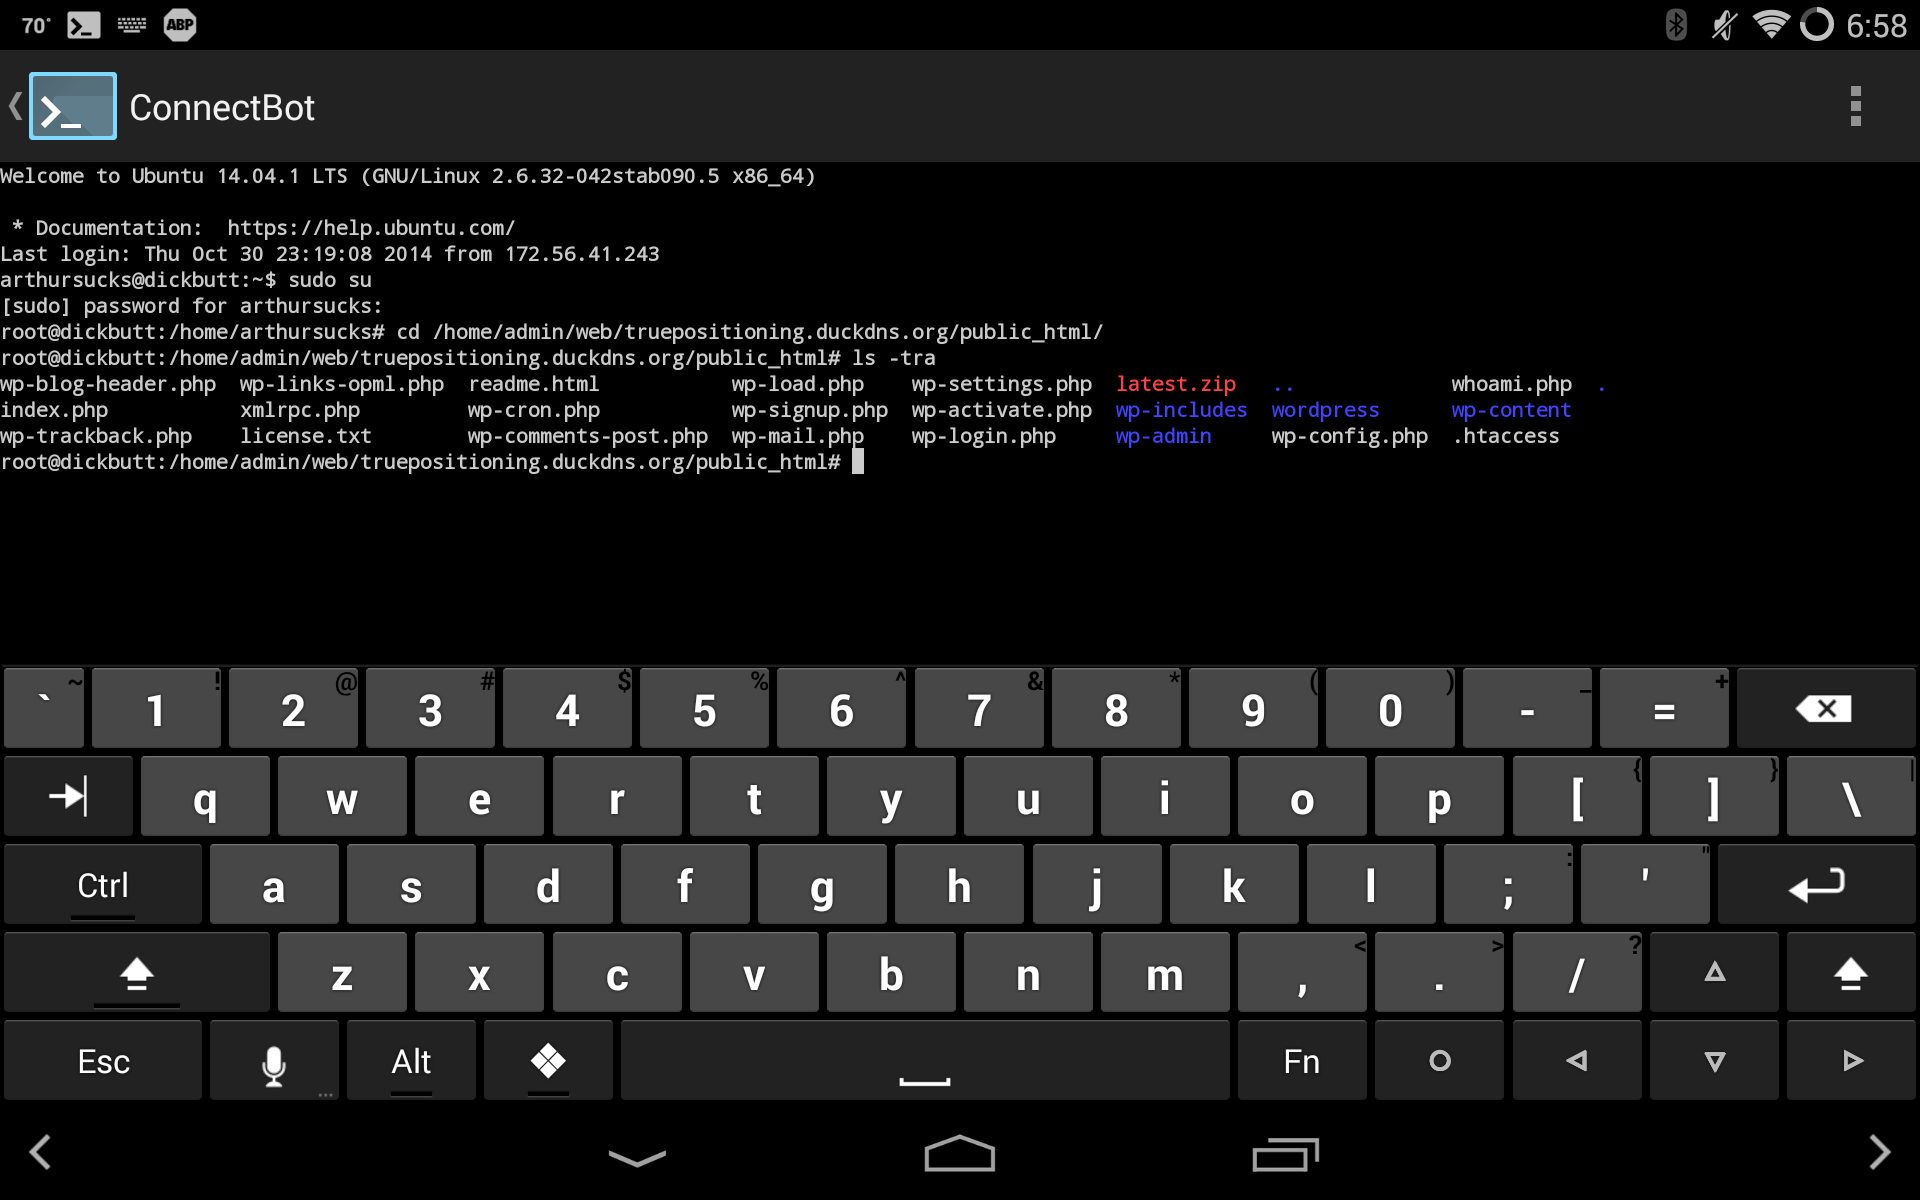This screenshot has height=1200, width=1920.
Task: Tap the number 0 key
Action: (x=1390, y=709)
